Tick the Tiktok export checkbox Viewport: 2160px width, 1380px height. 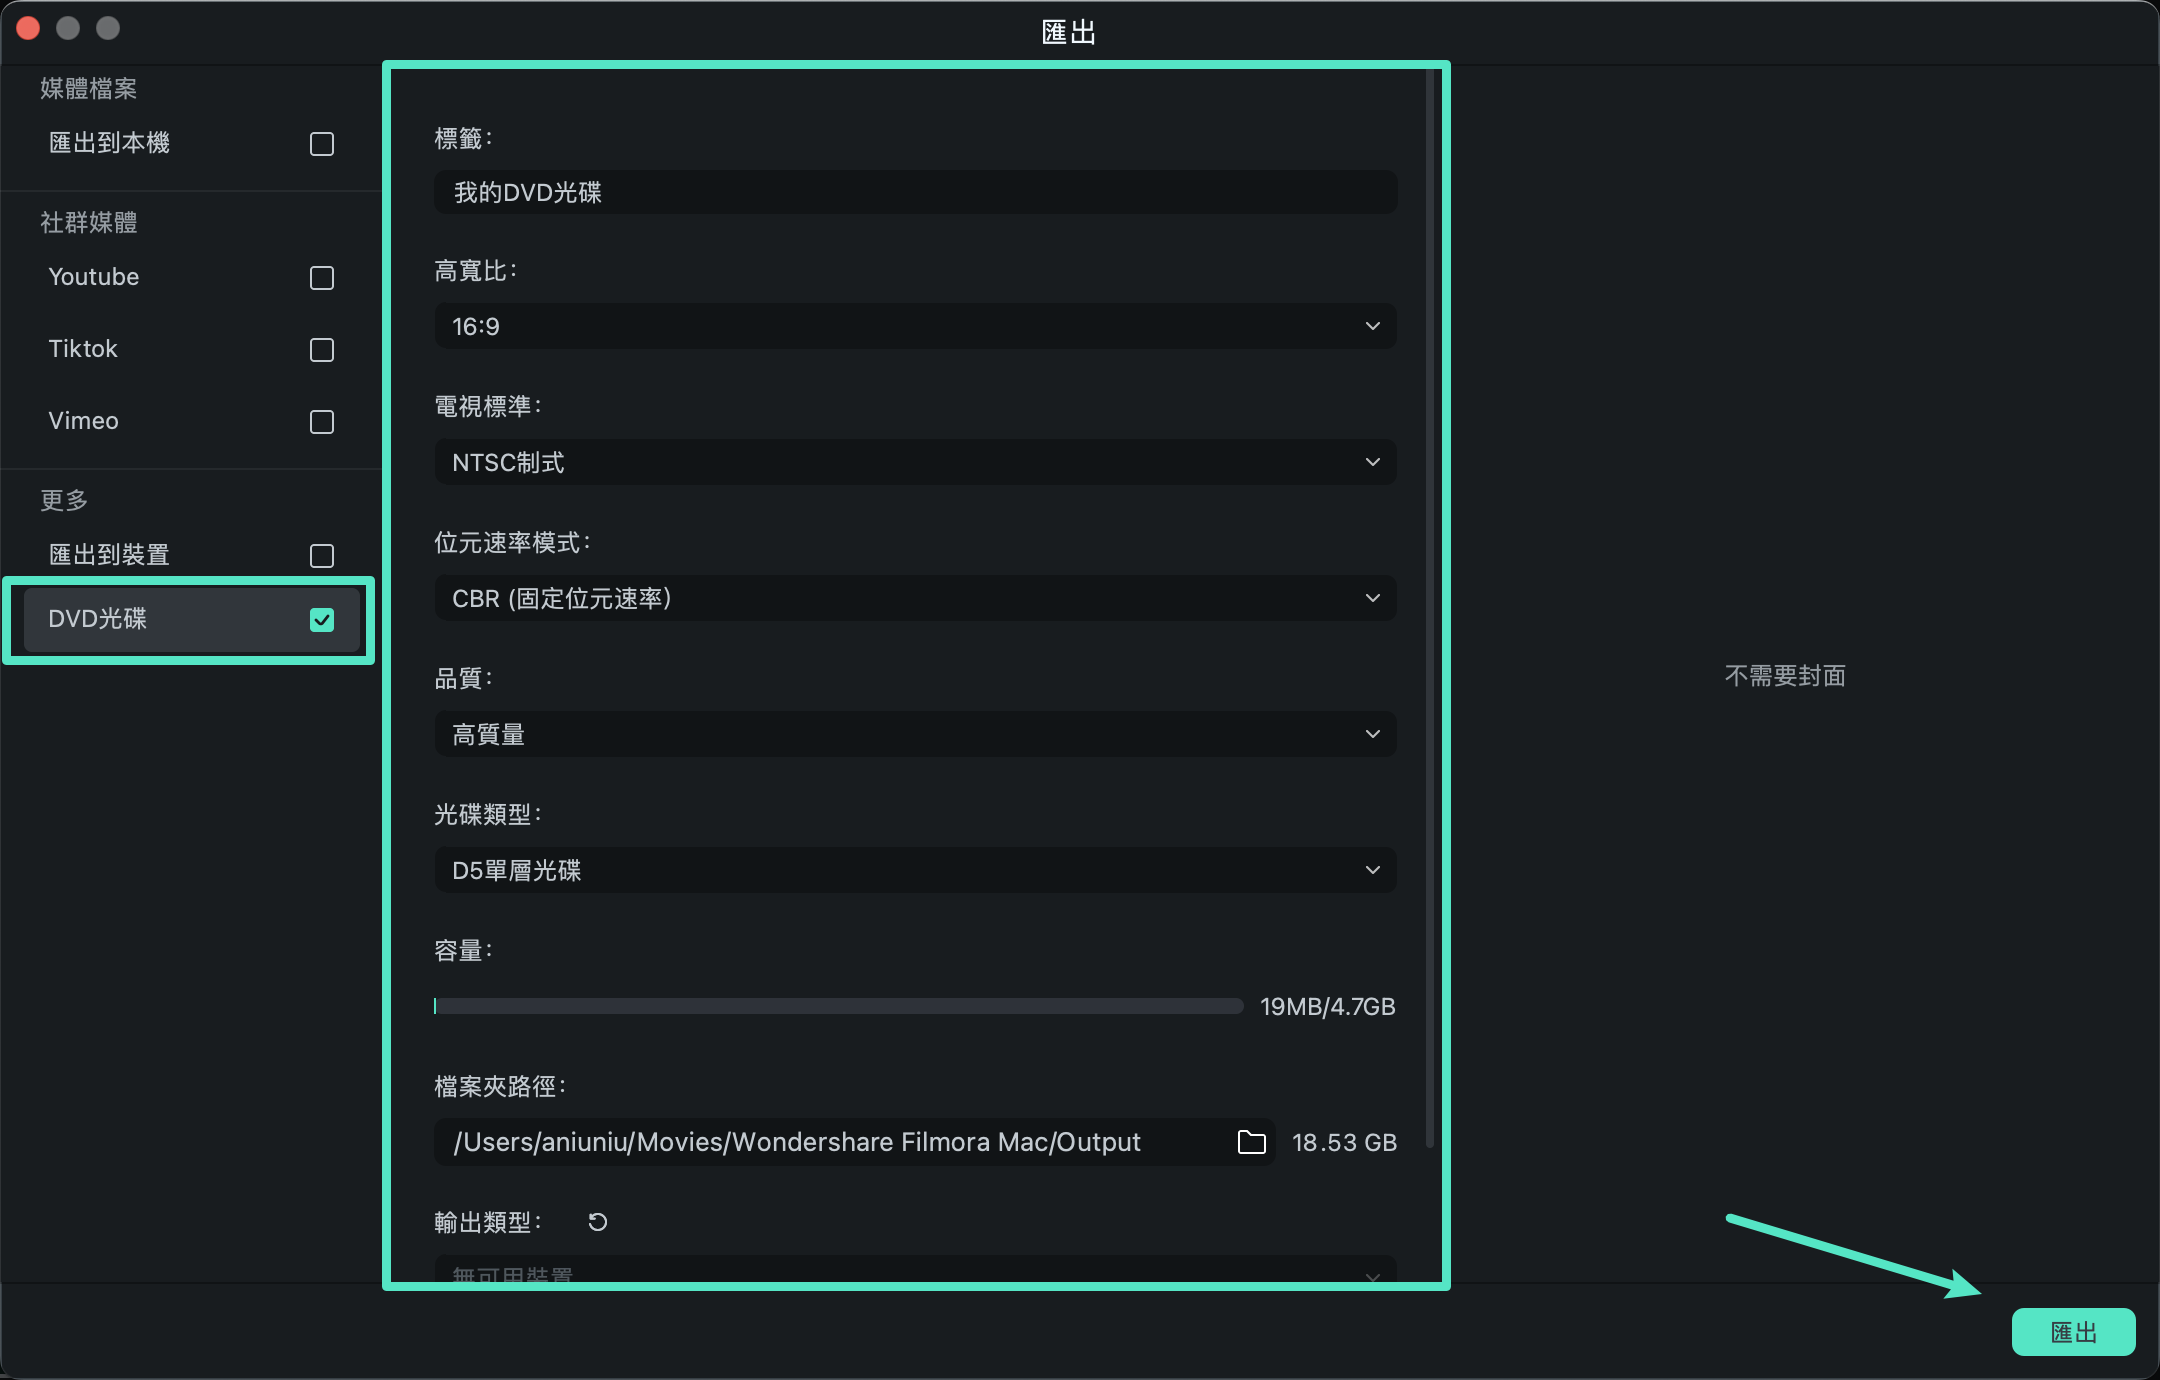322,350
